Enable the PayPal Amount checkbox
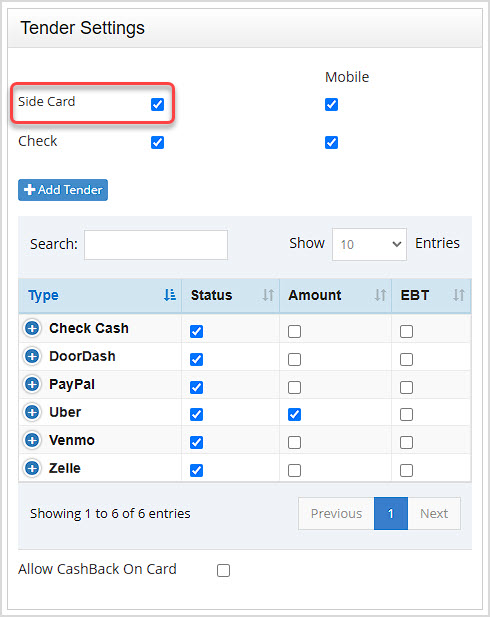The image size is (490, 617). tap(294, 387)
